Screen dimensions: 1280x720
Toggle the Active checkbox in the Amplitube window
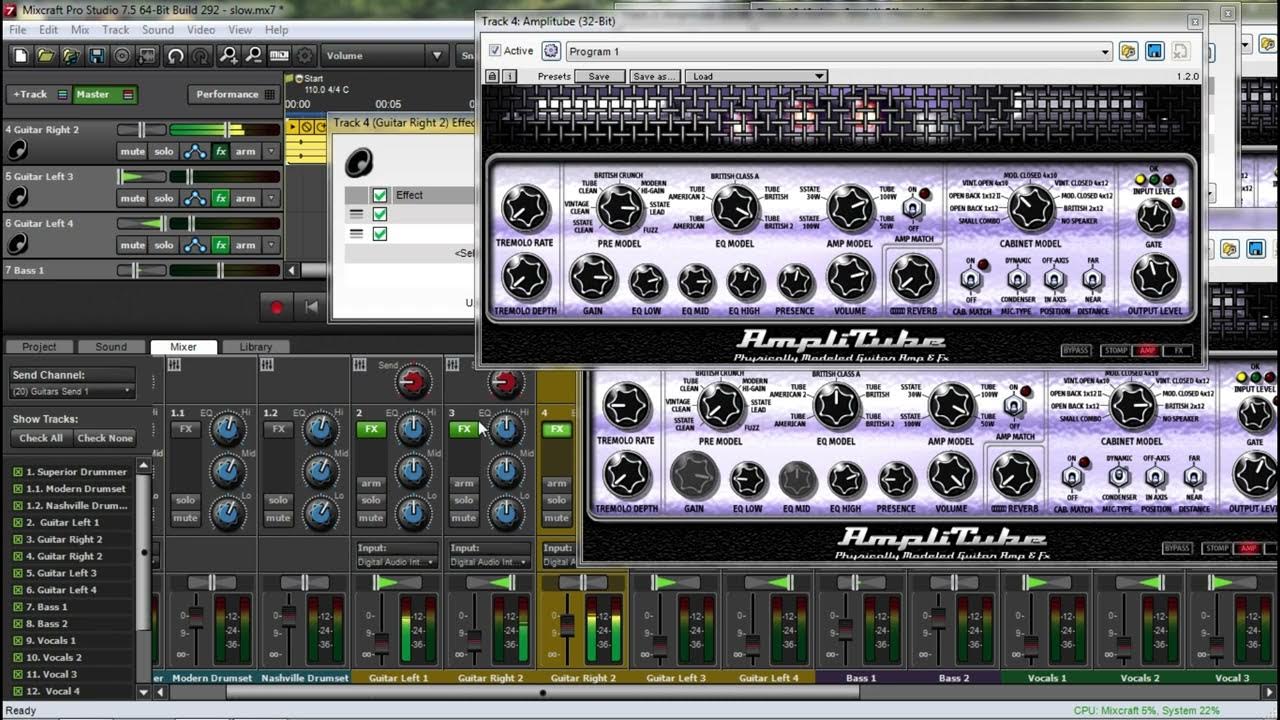[x=495, y=51]
